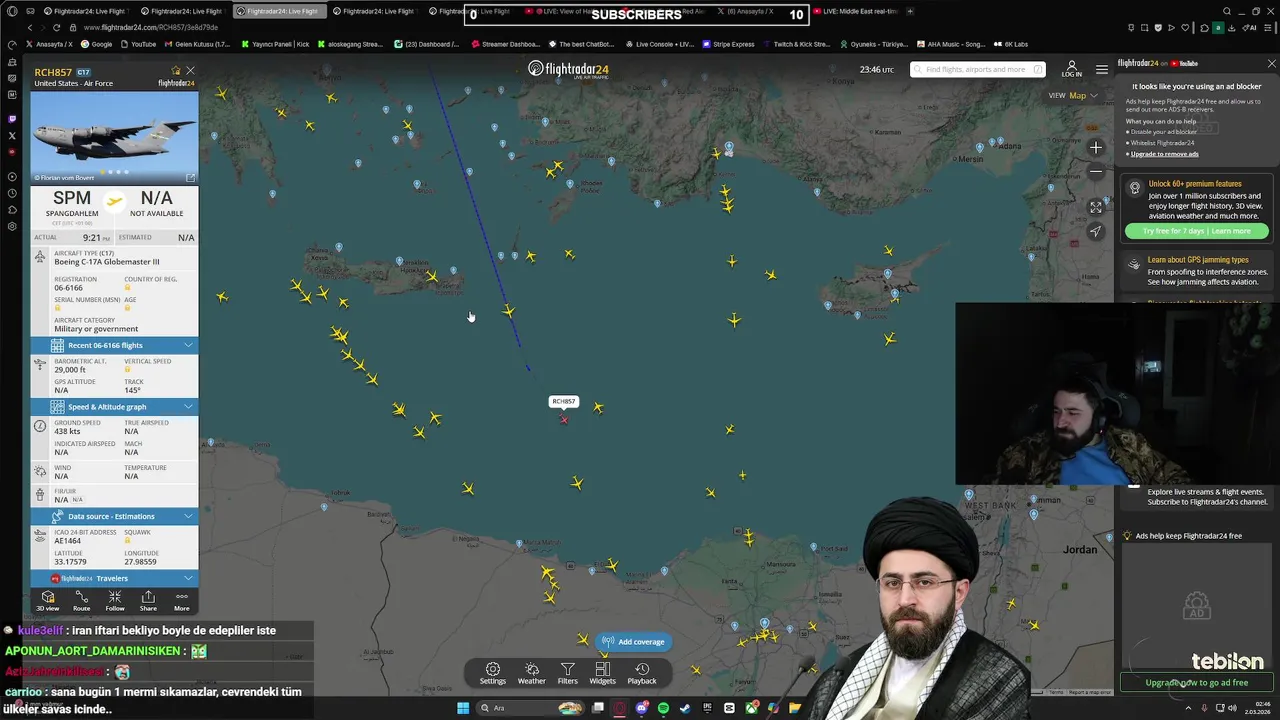Click Unlock 60+ premium features heading
Image resolution: width=1280 pixels, height=720 pixels.
[x=1195, y=184]
